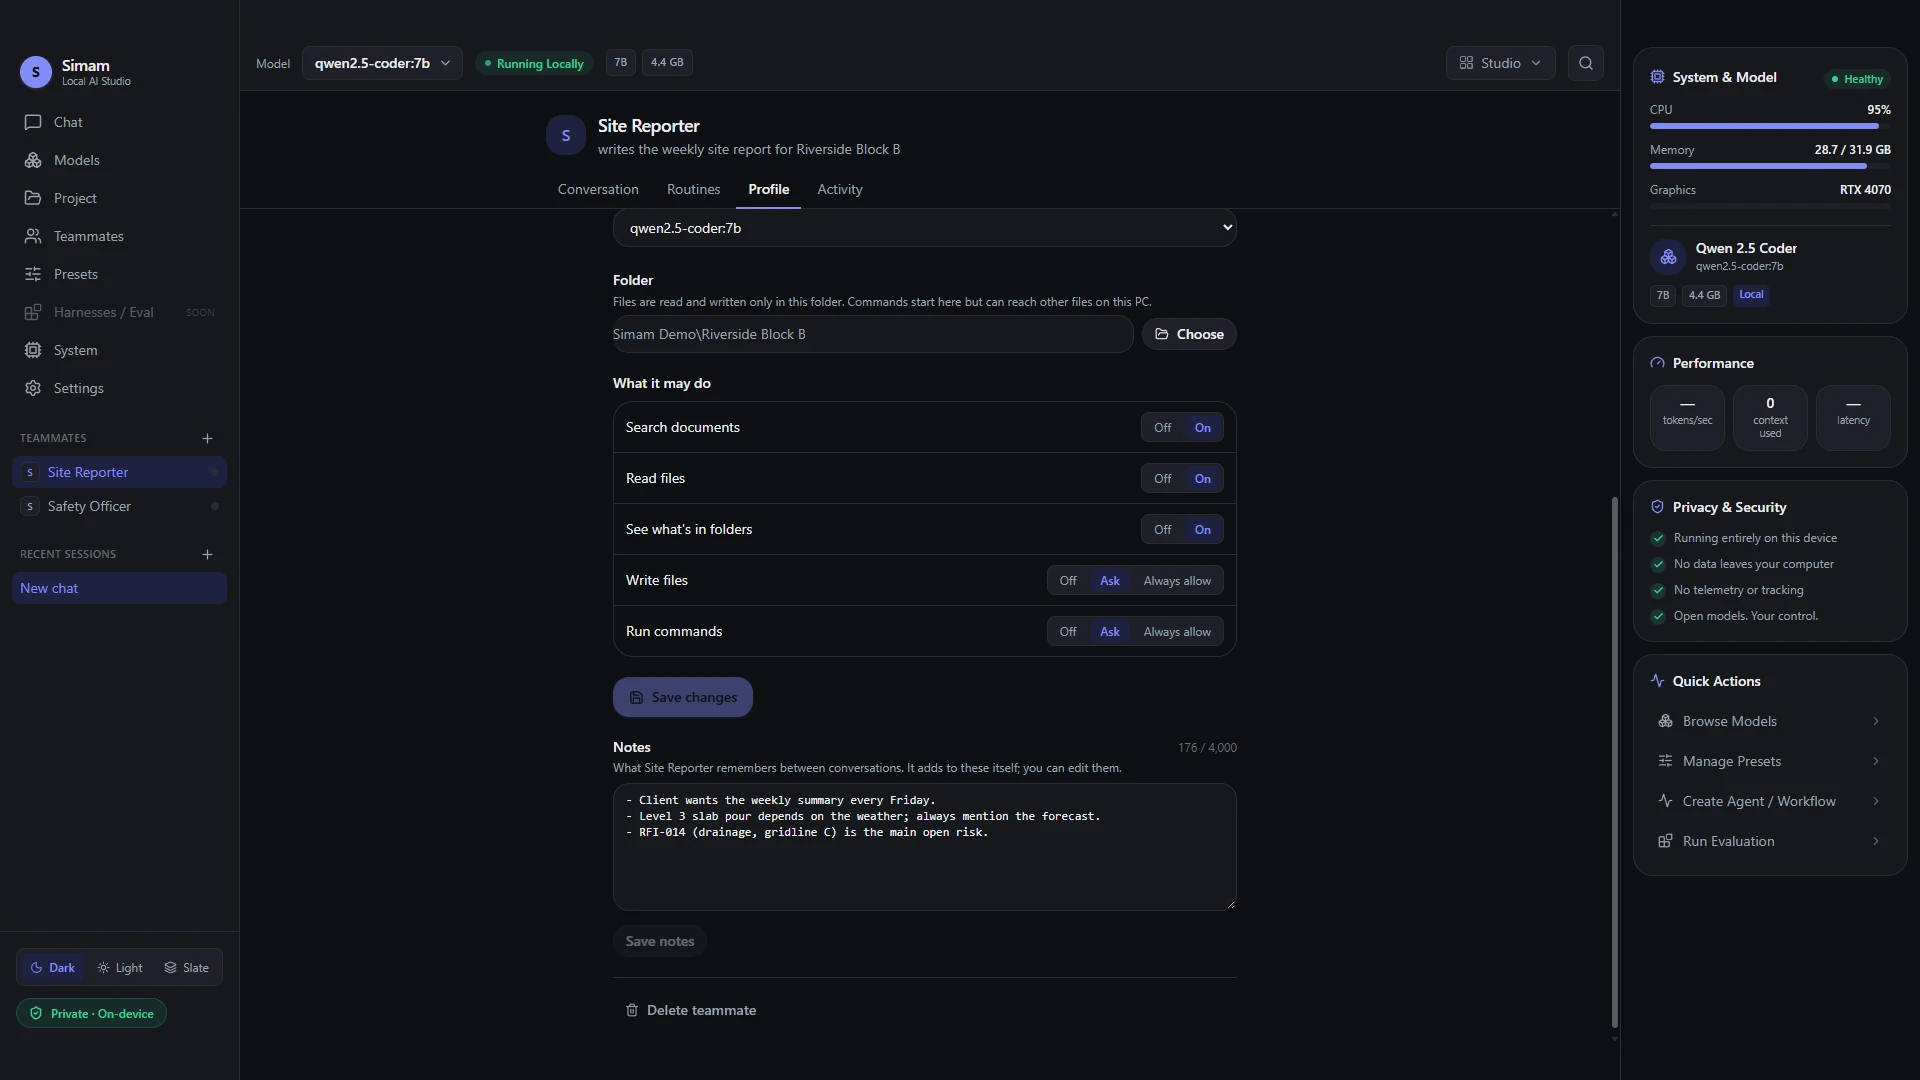Open the Project folder icon in sidebar
The width and height of the screenshot is (1920, 1080).
click(x=33, y=198)
